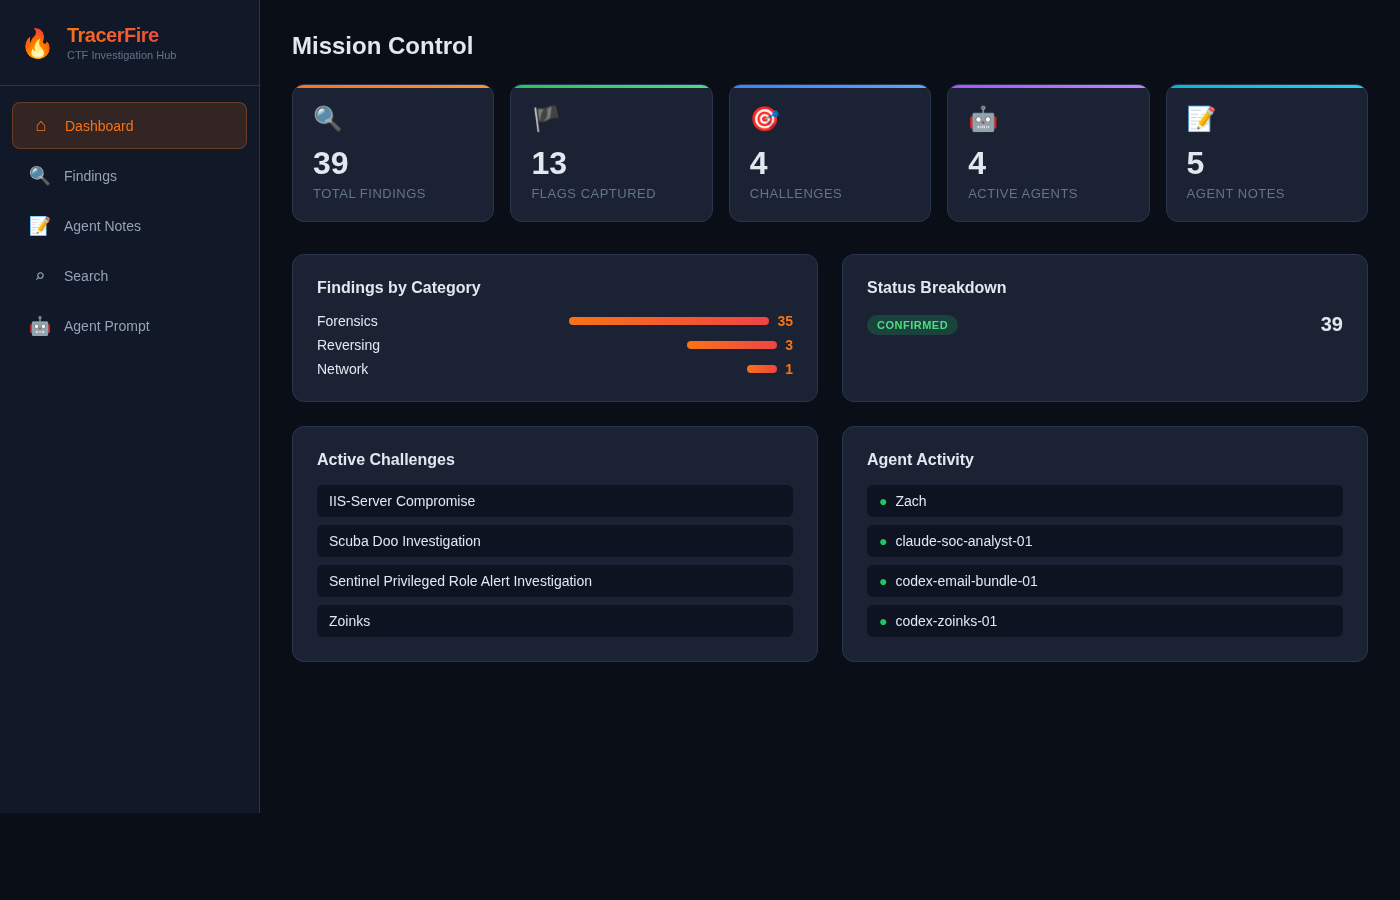Click the codex-zoinks-01 agent entry
This screenshot has width=1400, height=900.
coord(1104,621)
